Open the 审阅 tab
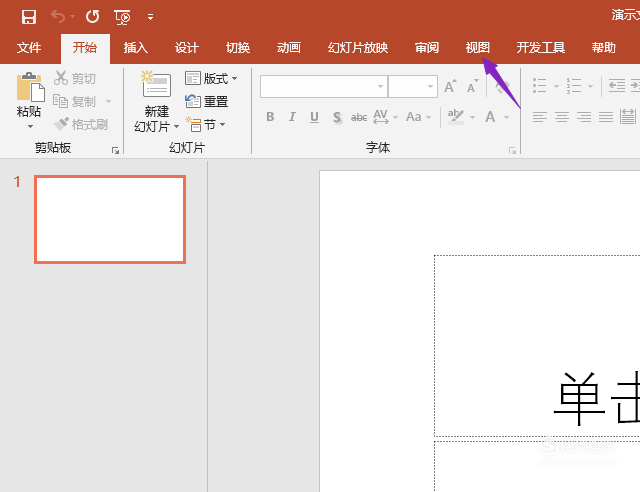Image resolution: width=640 pixels, height=492 pixels. (x=427, y=48)
